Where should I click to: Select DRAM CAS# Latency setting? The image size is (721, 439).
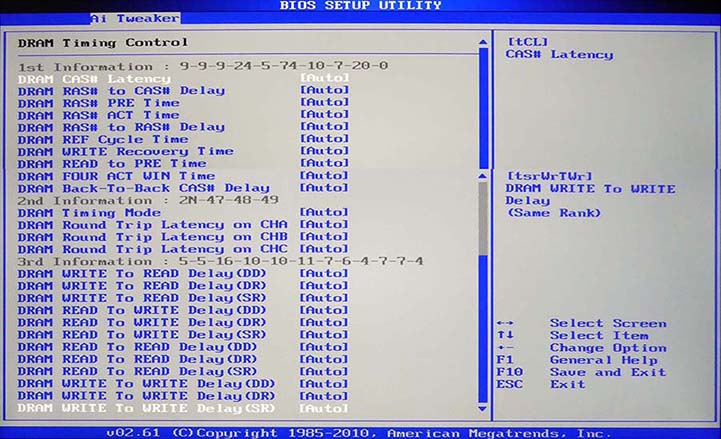click(183, 79)
